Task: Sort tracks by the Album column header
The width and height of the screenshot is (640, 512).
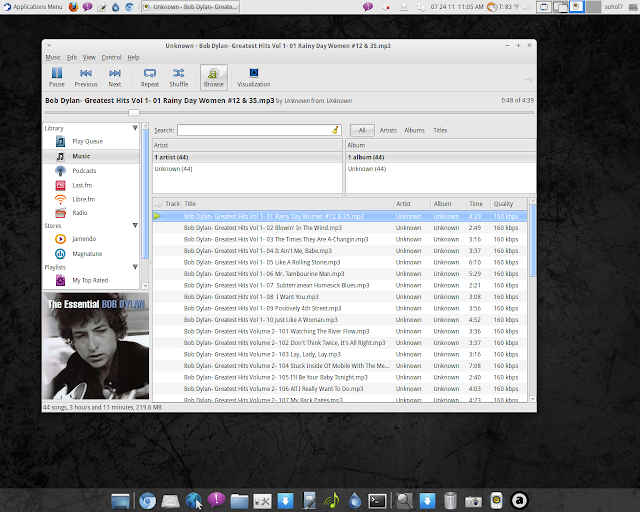Action: pos(449,204)
